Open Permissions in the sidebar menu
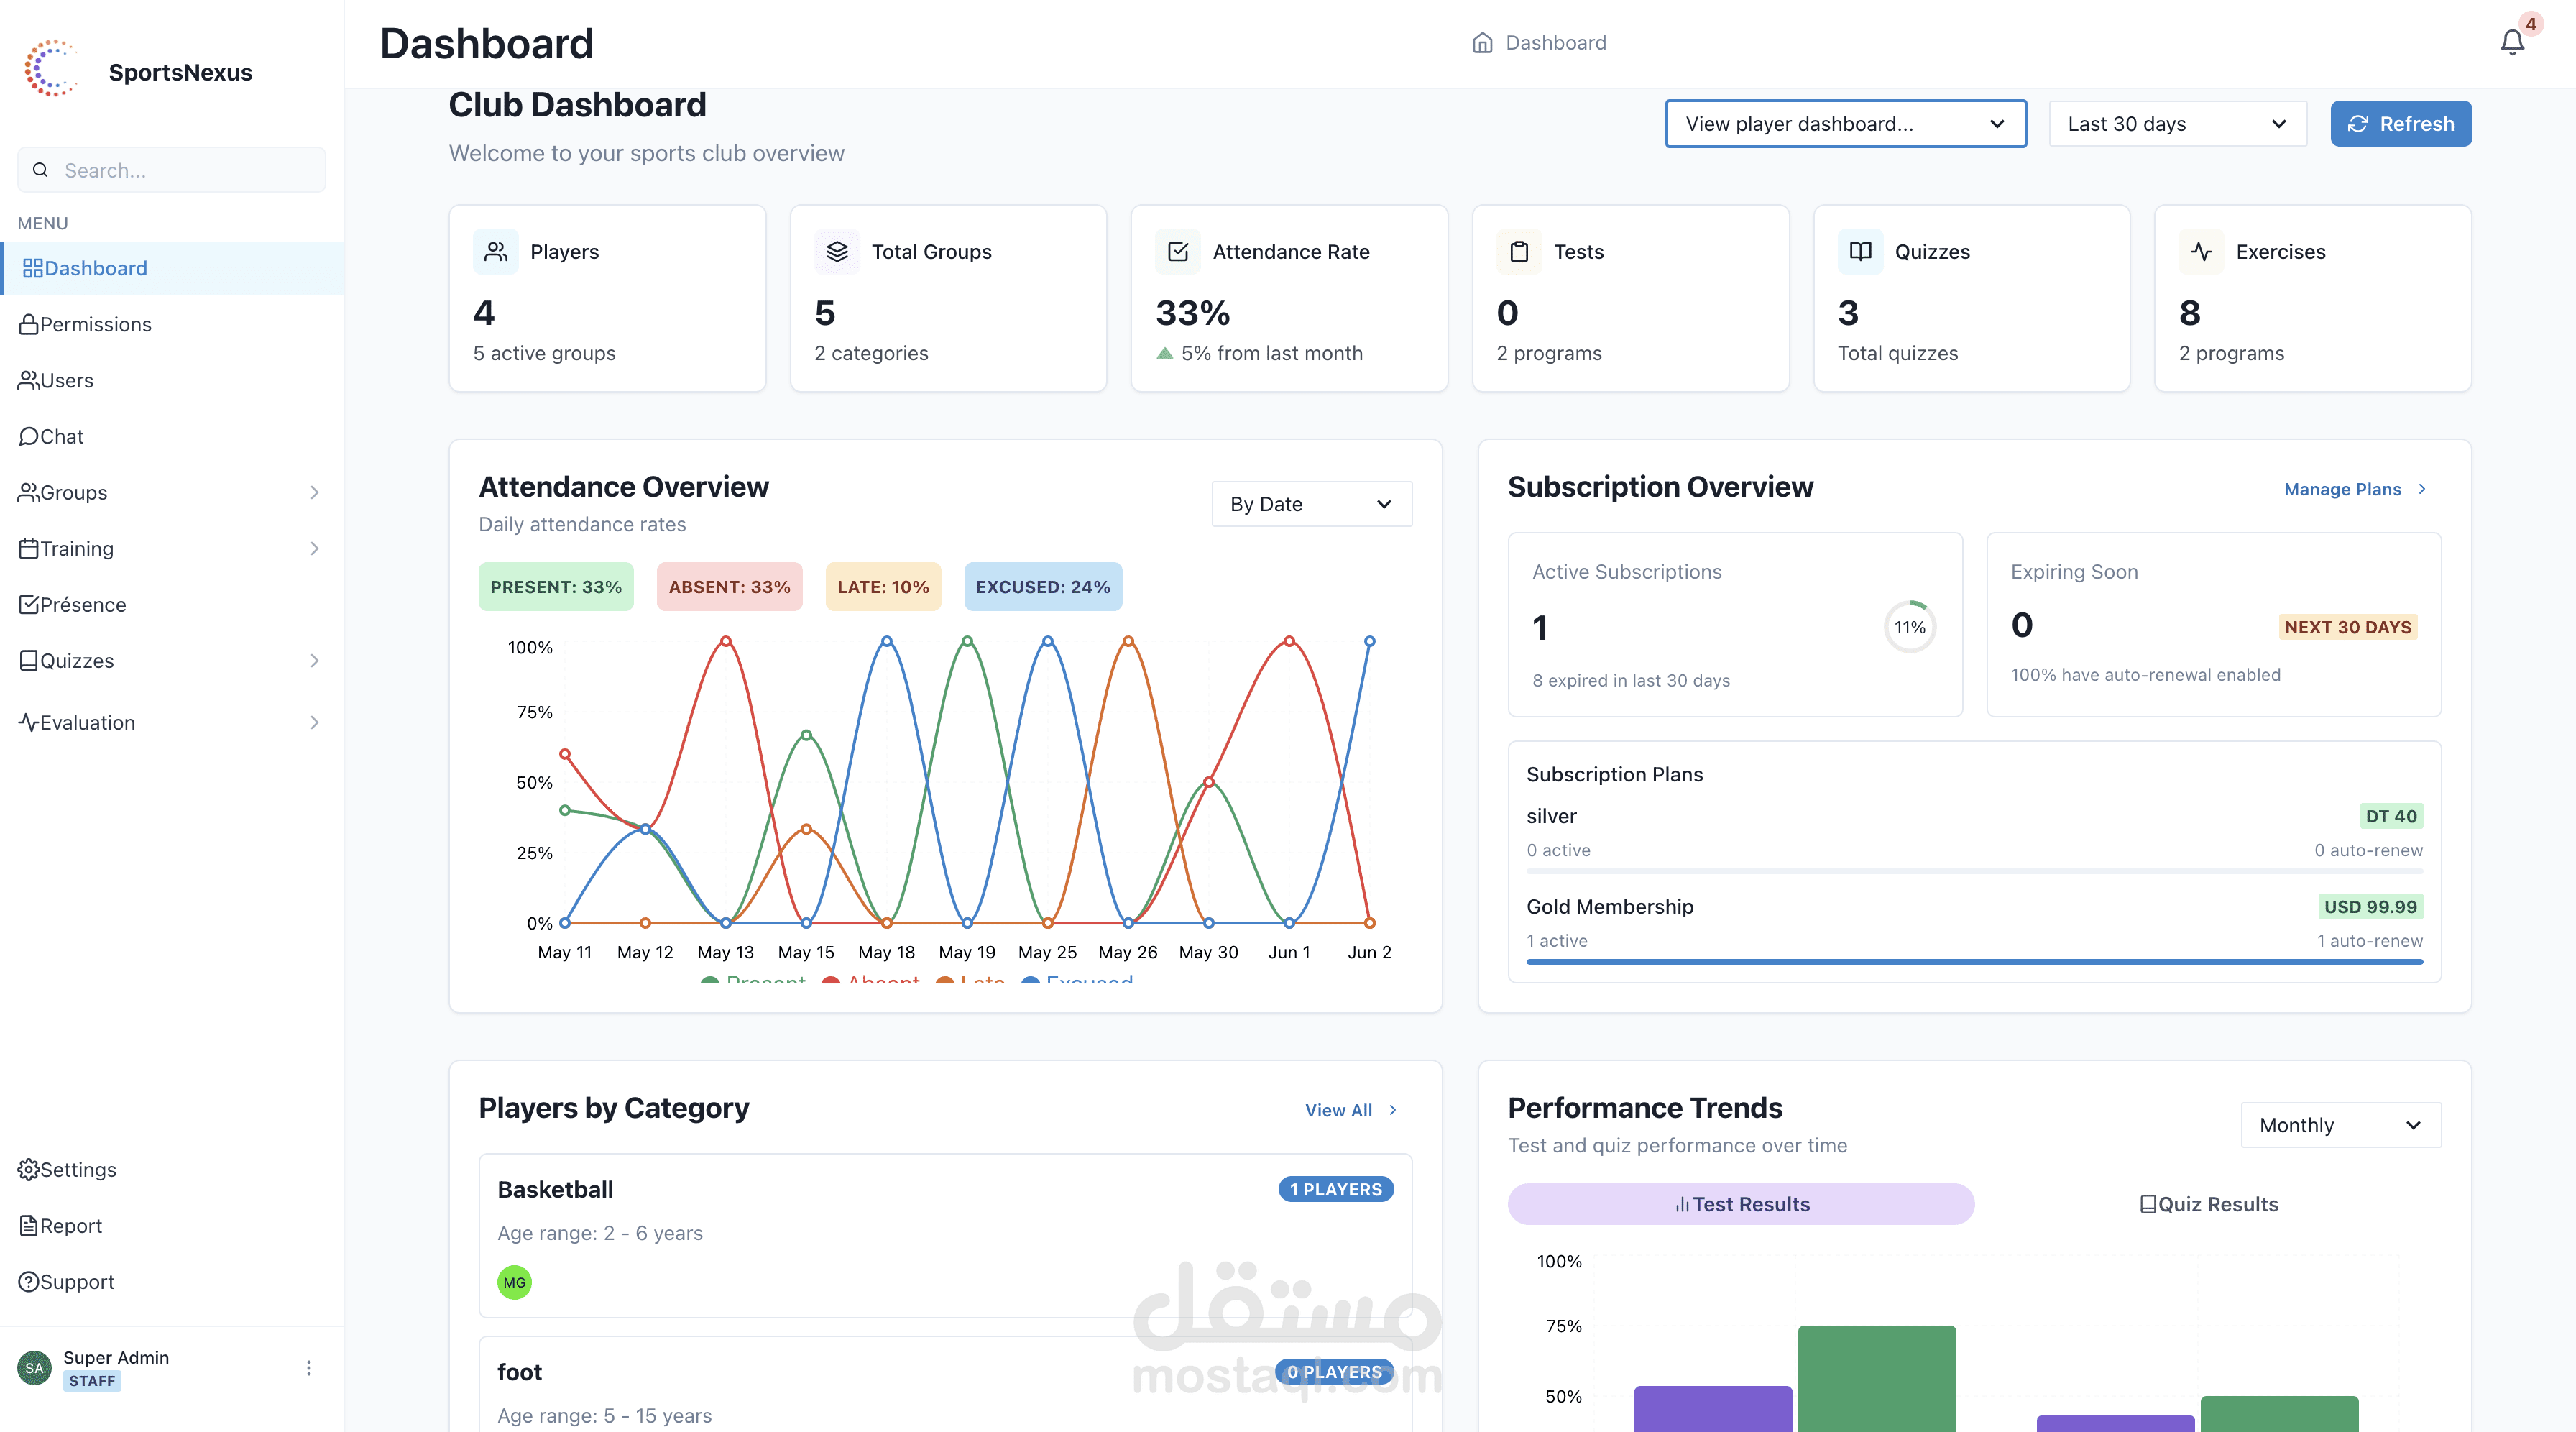Viewport: 2576px width, 1432px height. coord(95,324)
